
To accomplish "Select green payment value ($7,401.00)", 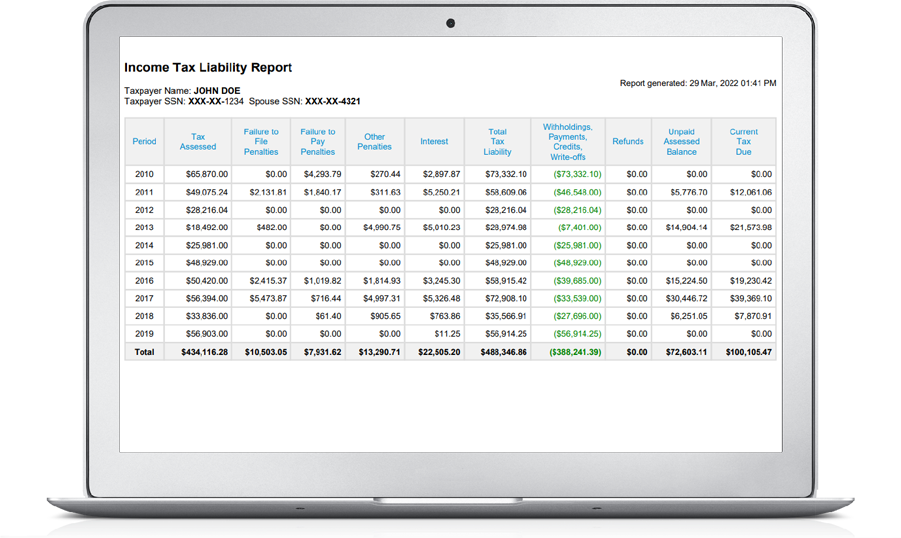I will coord(580,228).
